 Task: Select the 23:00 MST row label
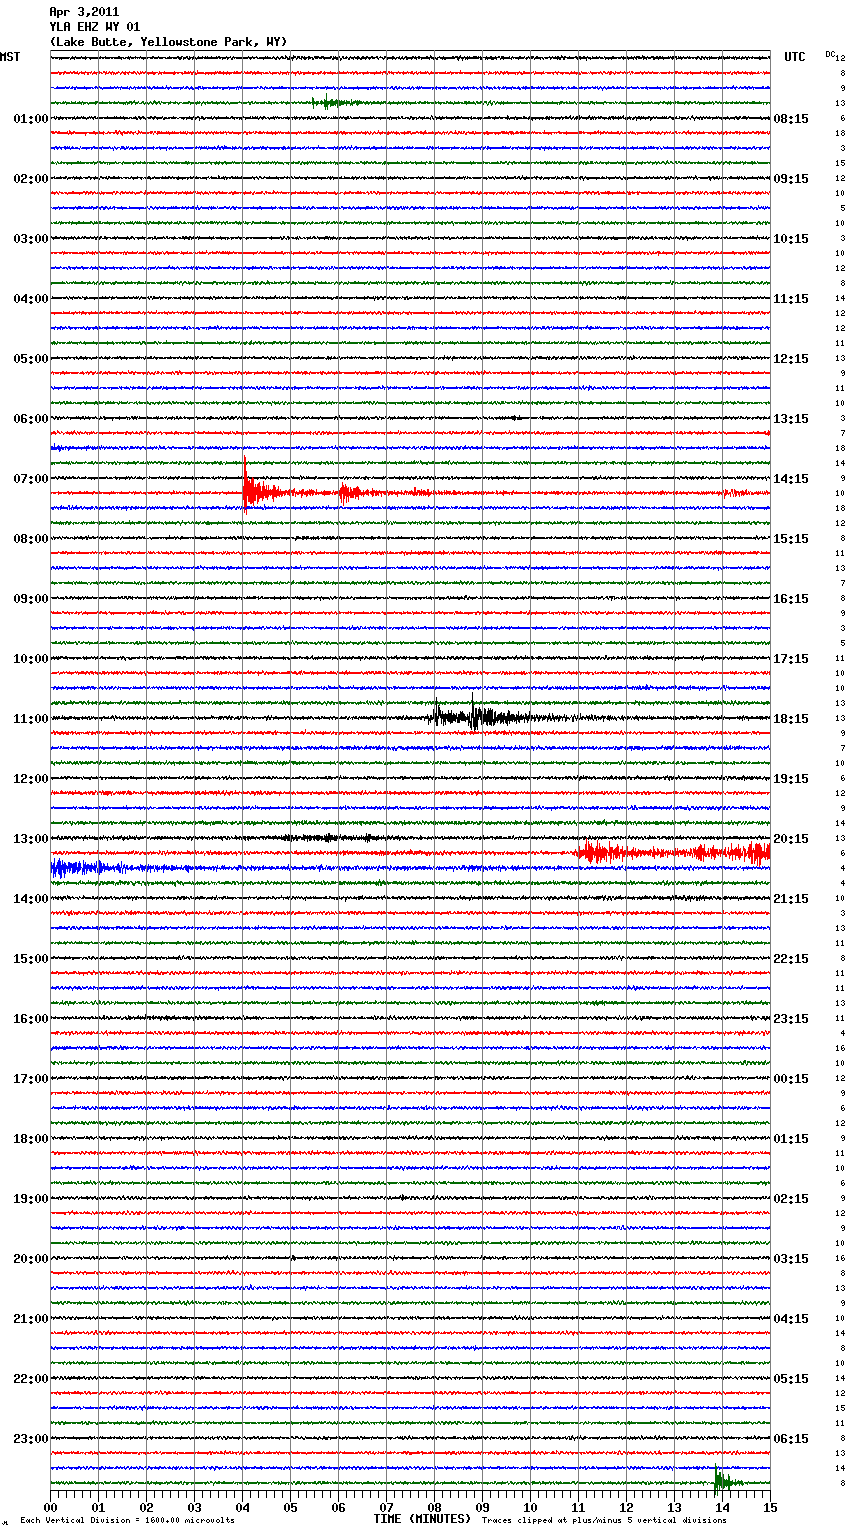[x=30, y=1439]
